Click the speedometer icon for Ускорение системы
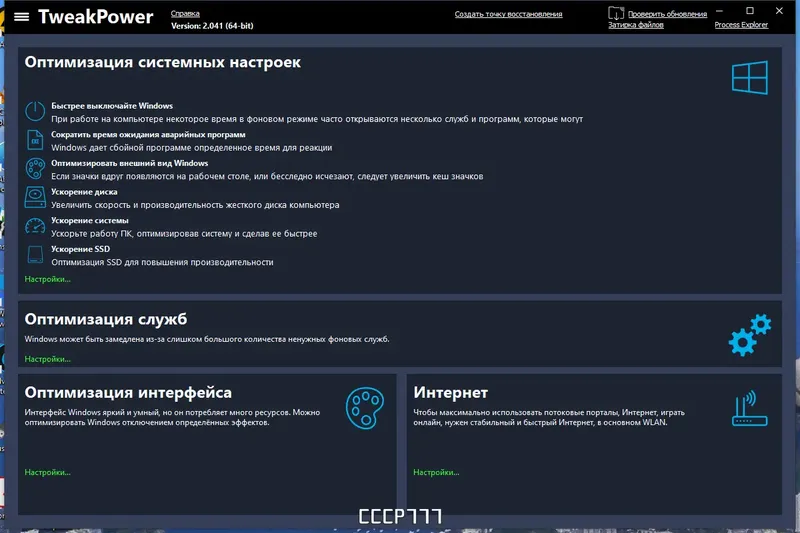 (x=35, y=226)
